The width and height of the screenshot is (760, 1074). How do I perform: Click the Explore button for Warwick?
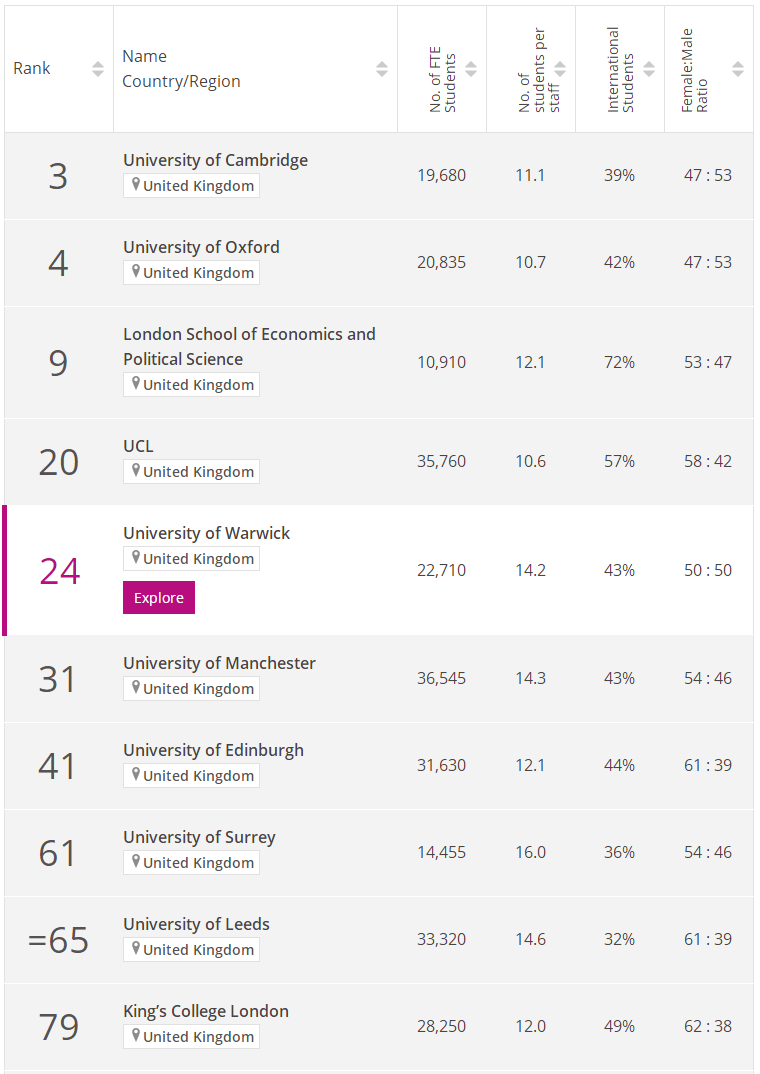coord(159,597)
